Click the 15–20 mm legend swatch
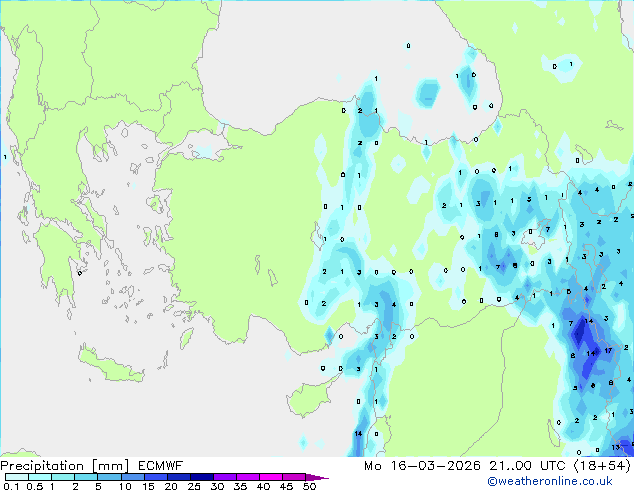Image resolution: width=634 pixels, height=490 pixels. coord(156,477)
